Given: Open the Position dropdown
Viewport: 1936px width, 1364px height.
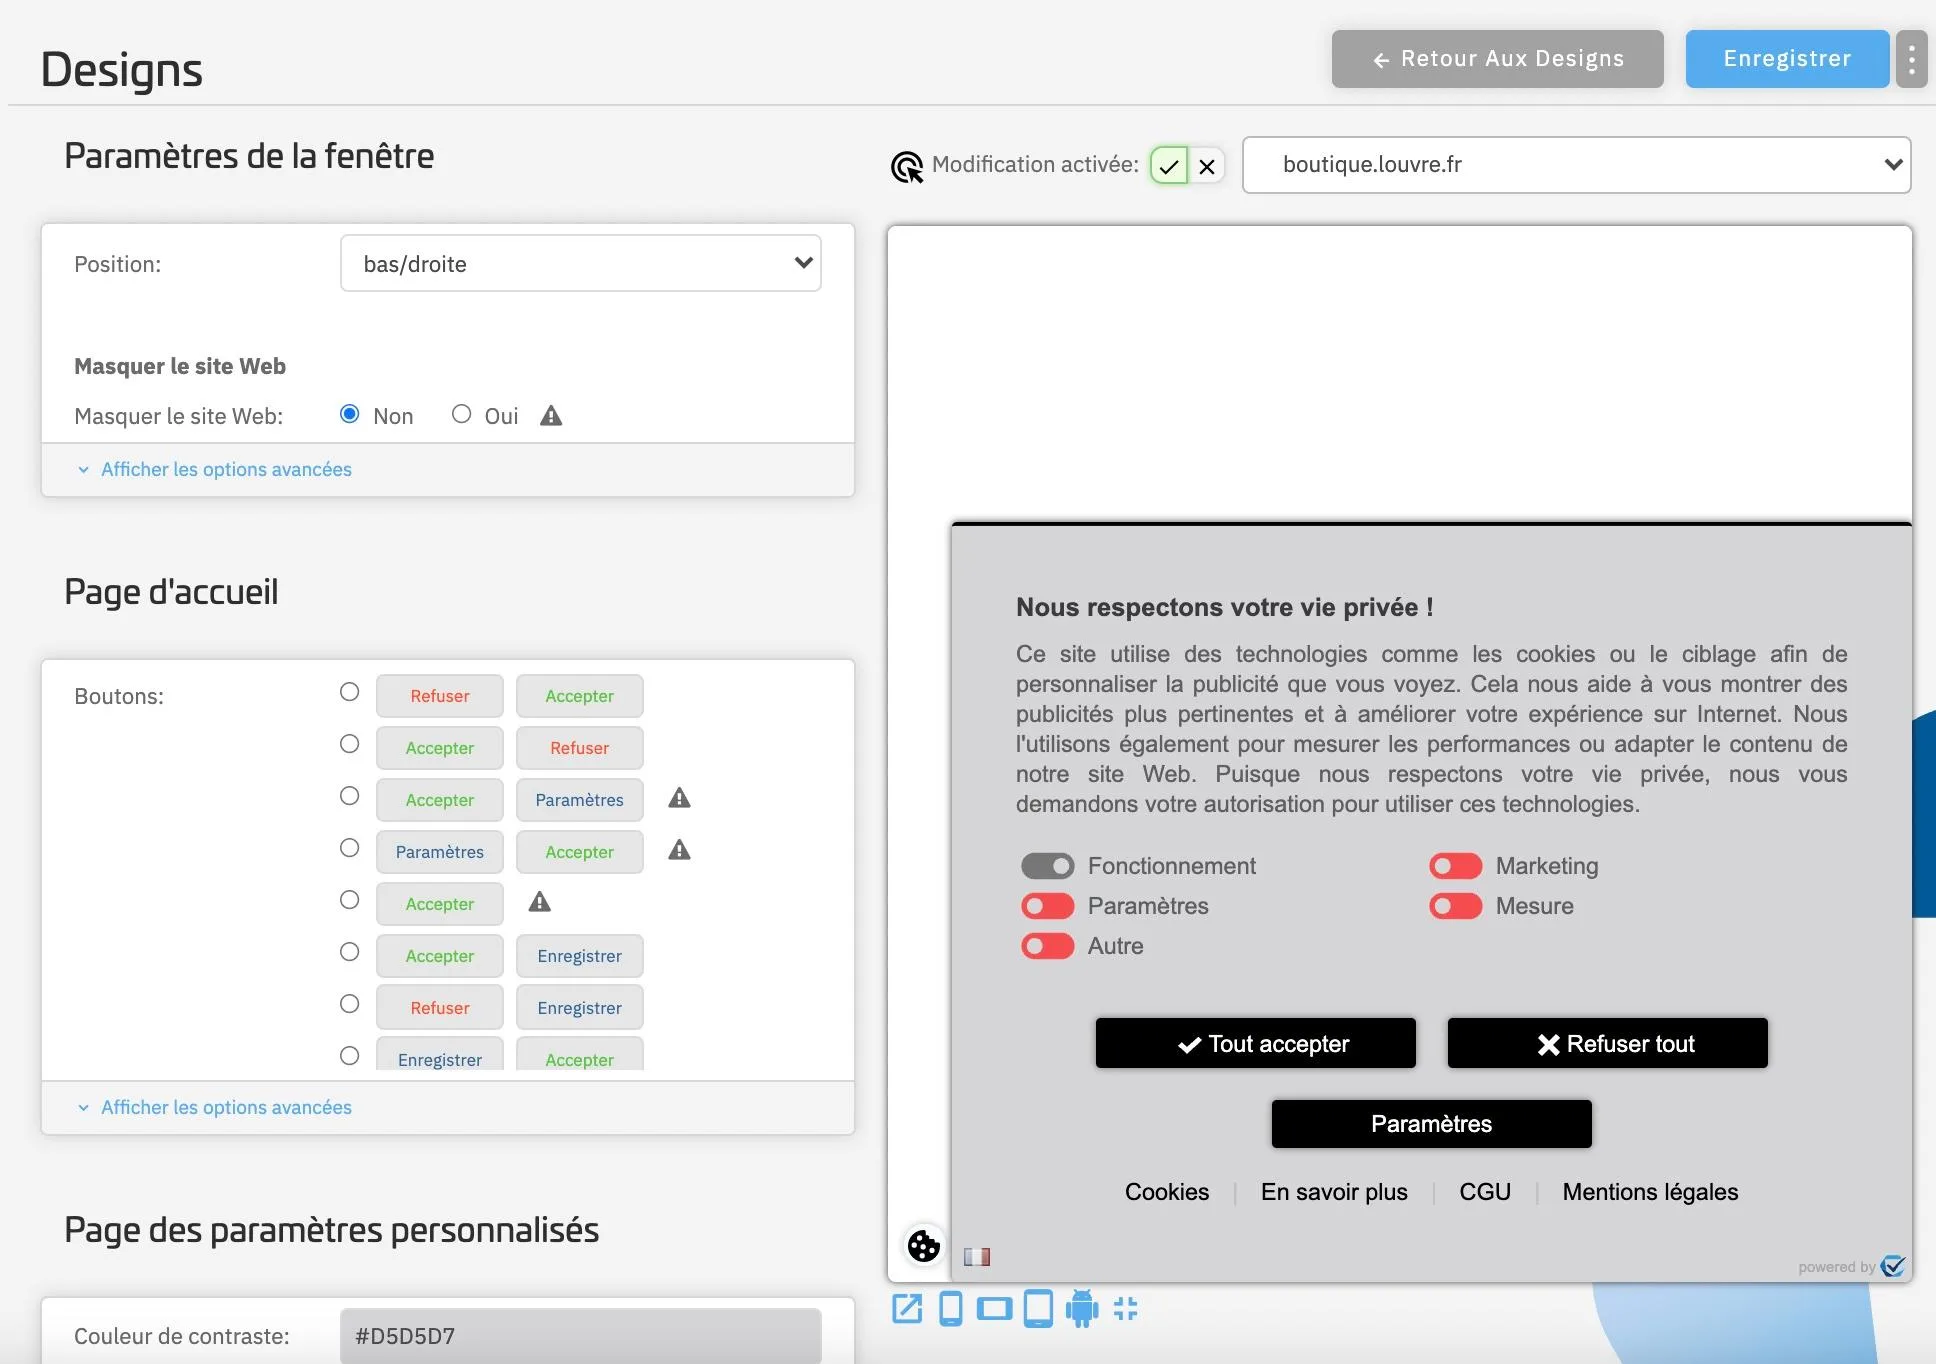Looking at the screenshot, I should pos(581,264).
